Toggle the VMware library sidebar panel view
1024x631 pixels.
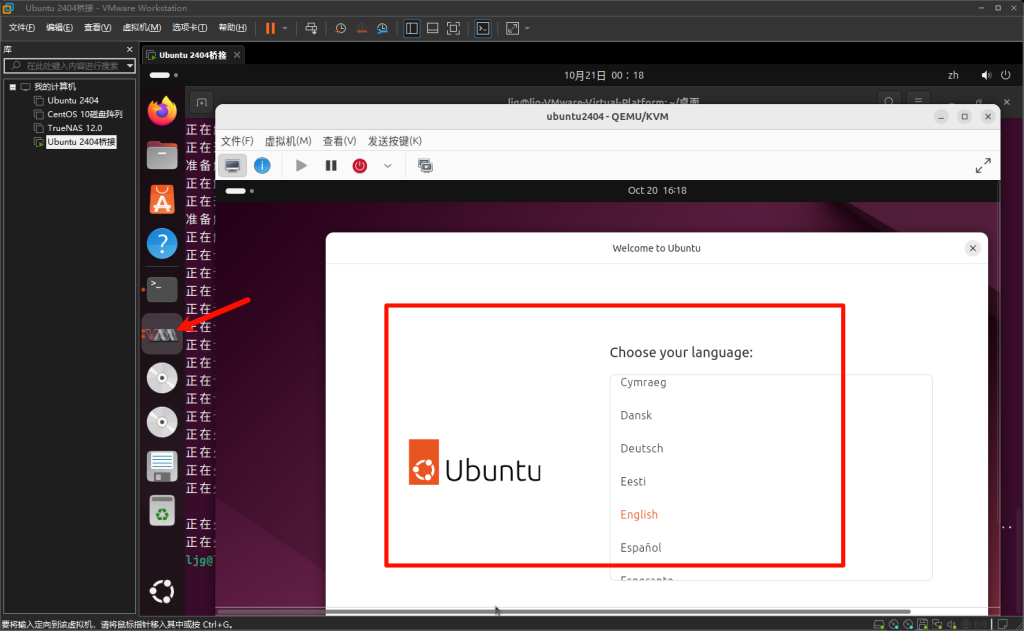pyautogui.click(x=411, y=28)
